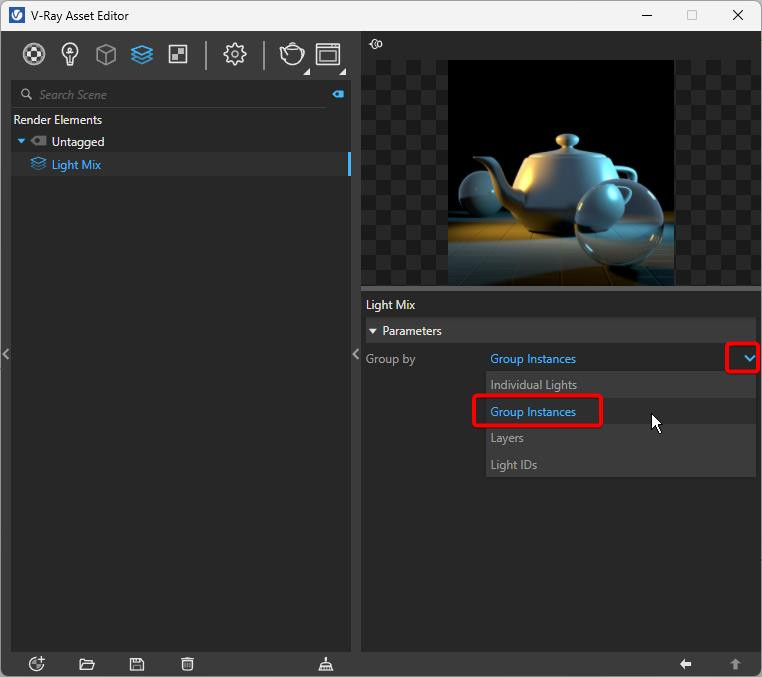
Task: Purge unused assets broom icon
Action: (x=326, y=664)
